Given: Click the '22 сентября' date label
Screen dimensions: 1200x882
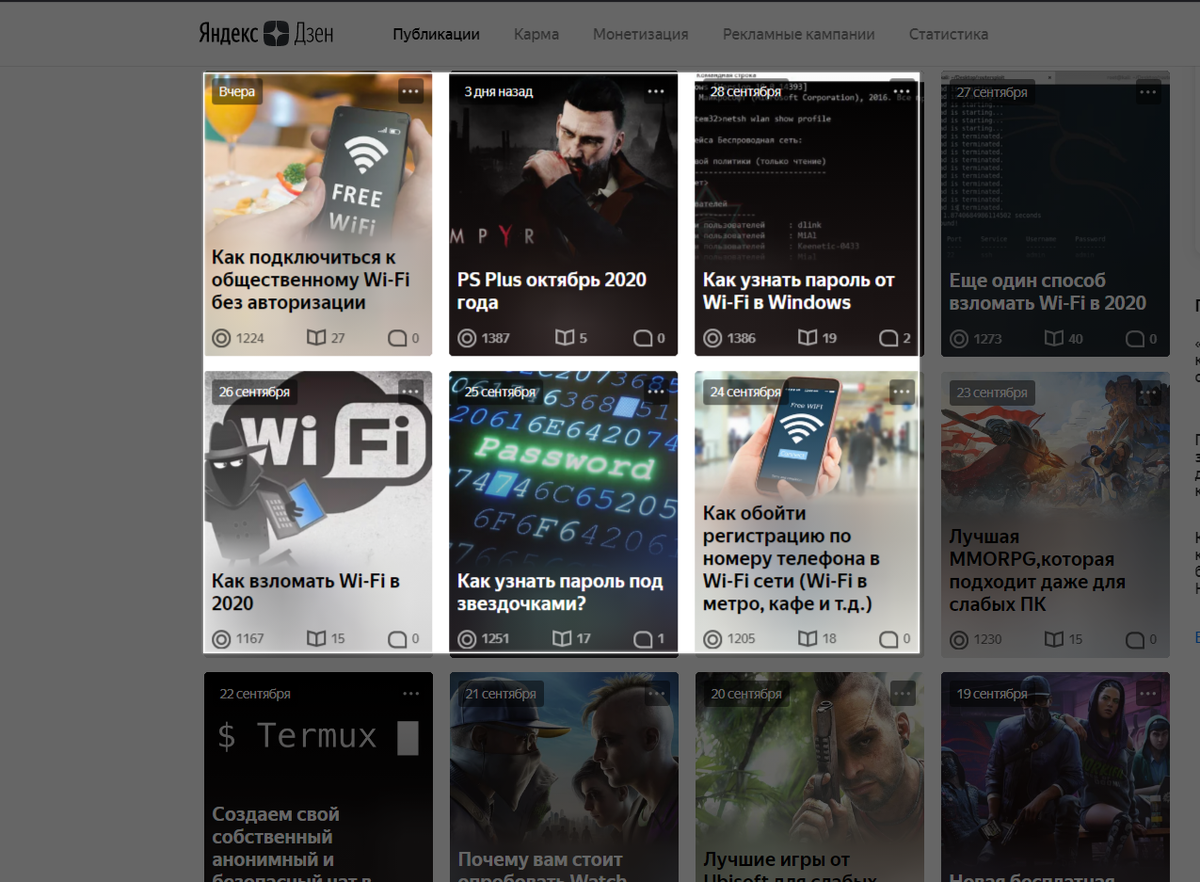Looking at the screenshot, I should tap(255, 693).
